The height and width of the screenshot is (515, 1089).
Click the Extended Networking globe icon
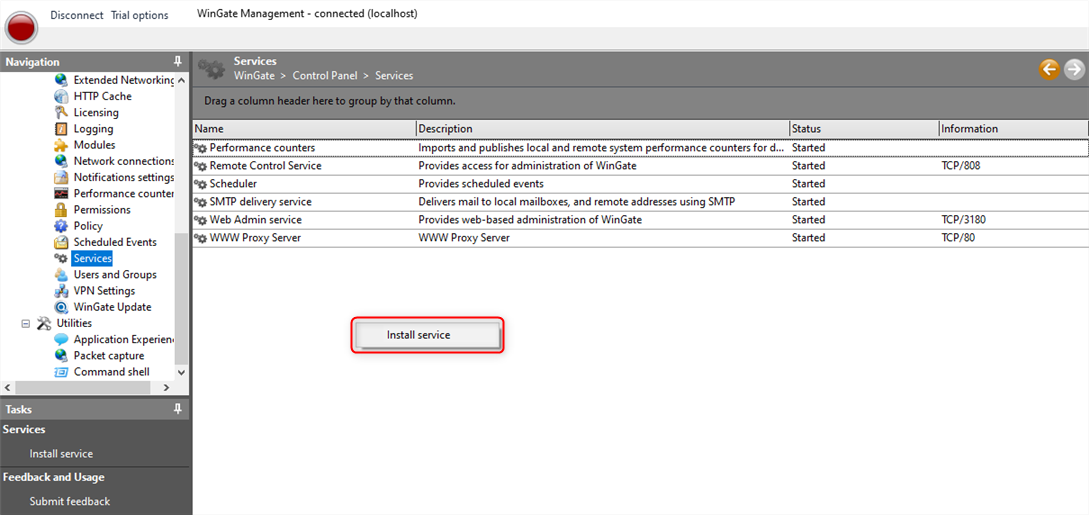[x=61, y=80]
